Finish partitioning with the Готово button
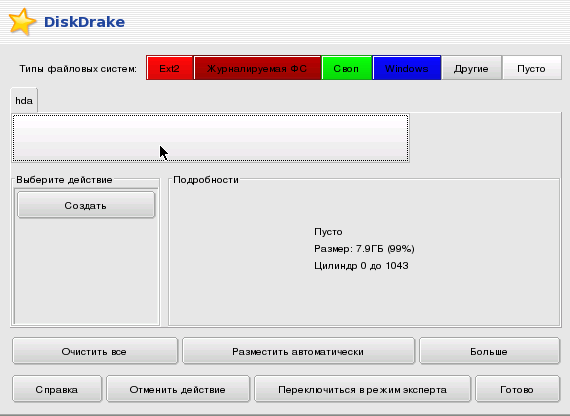This screenshot has width=570, height=416. [x=517, y=389]
